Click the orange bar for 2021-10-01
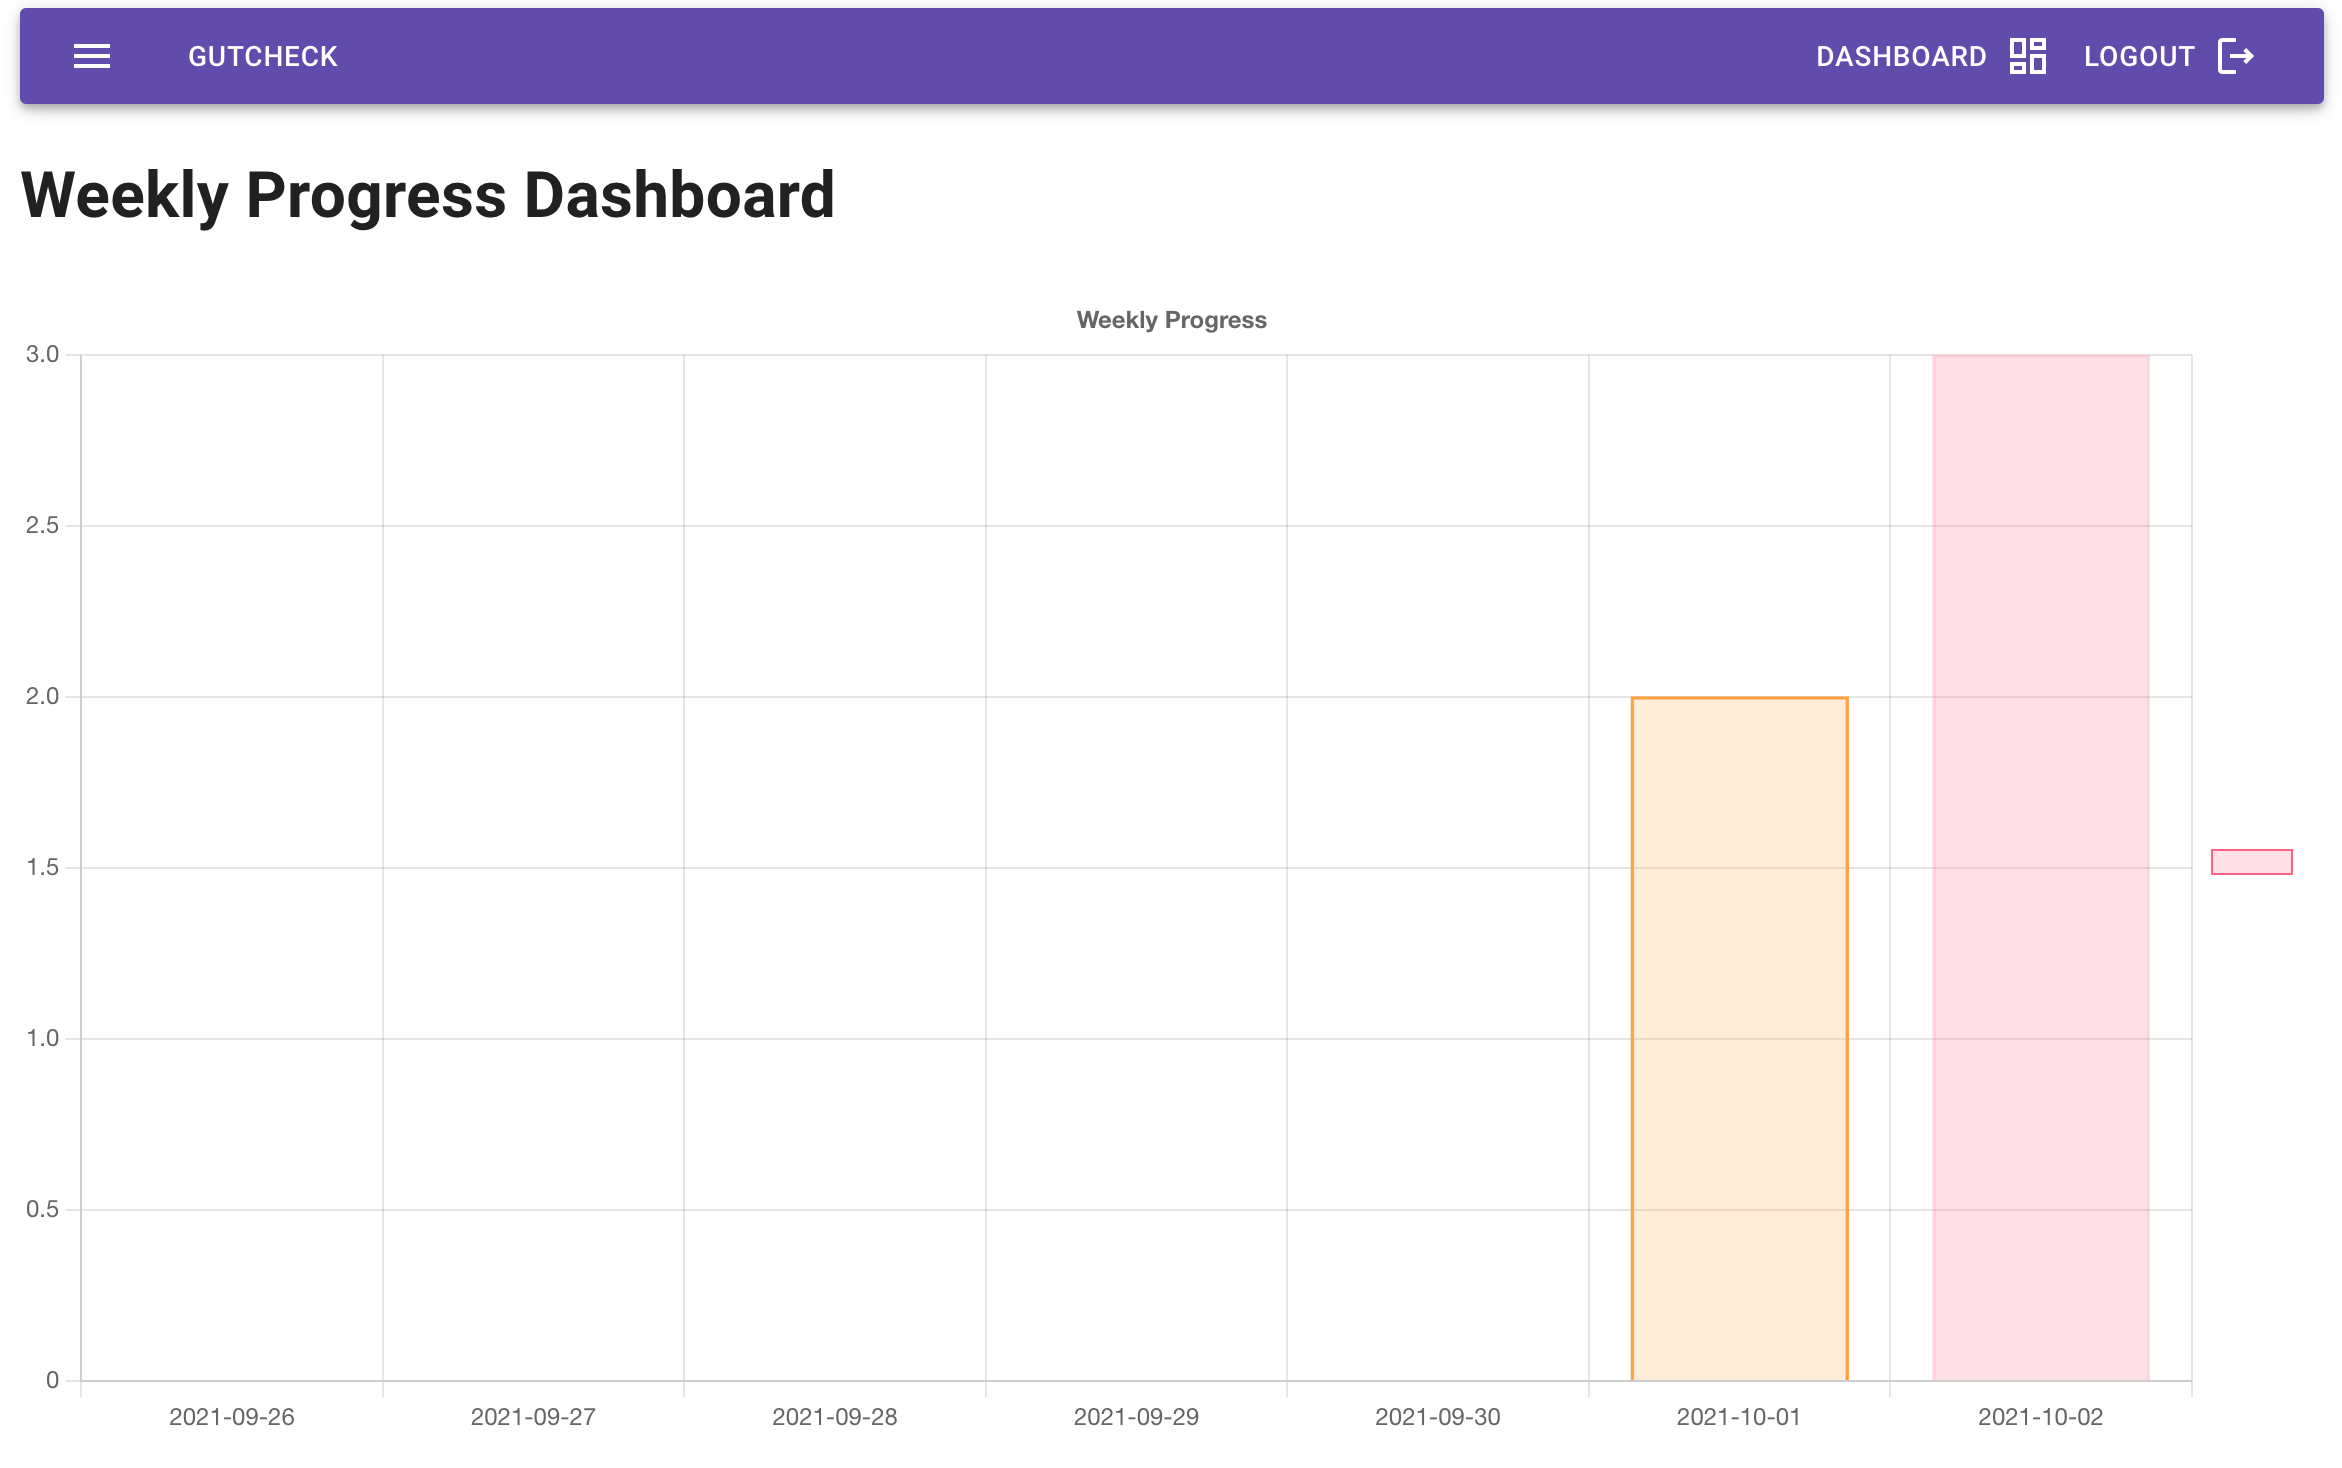 [x=1739, y=1040]
